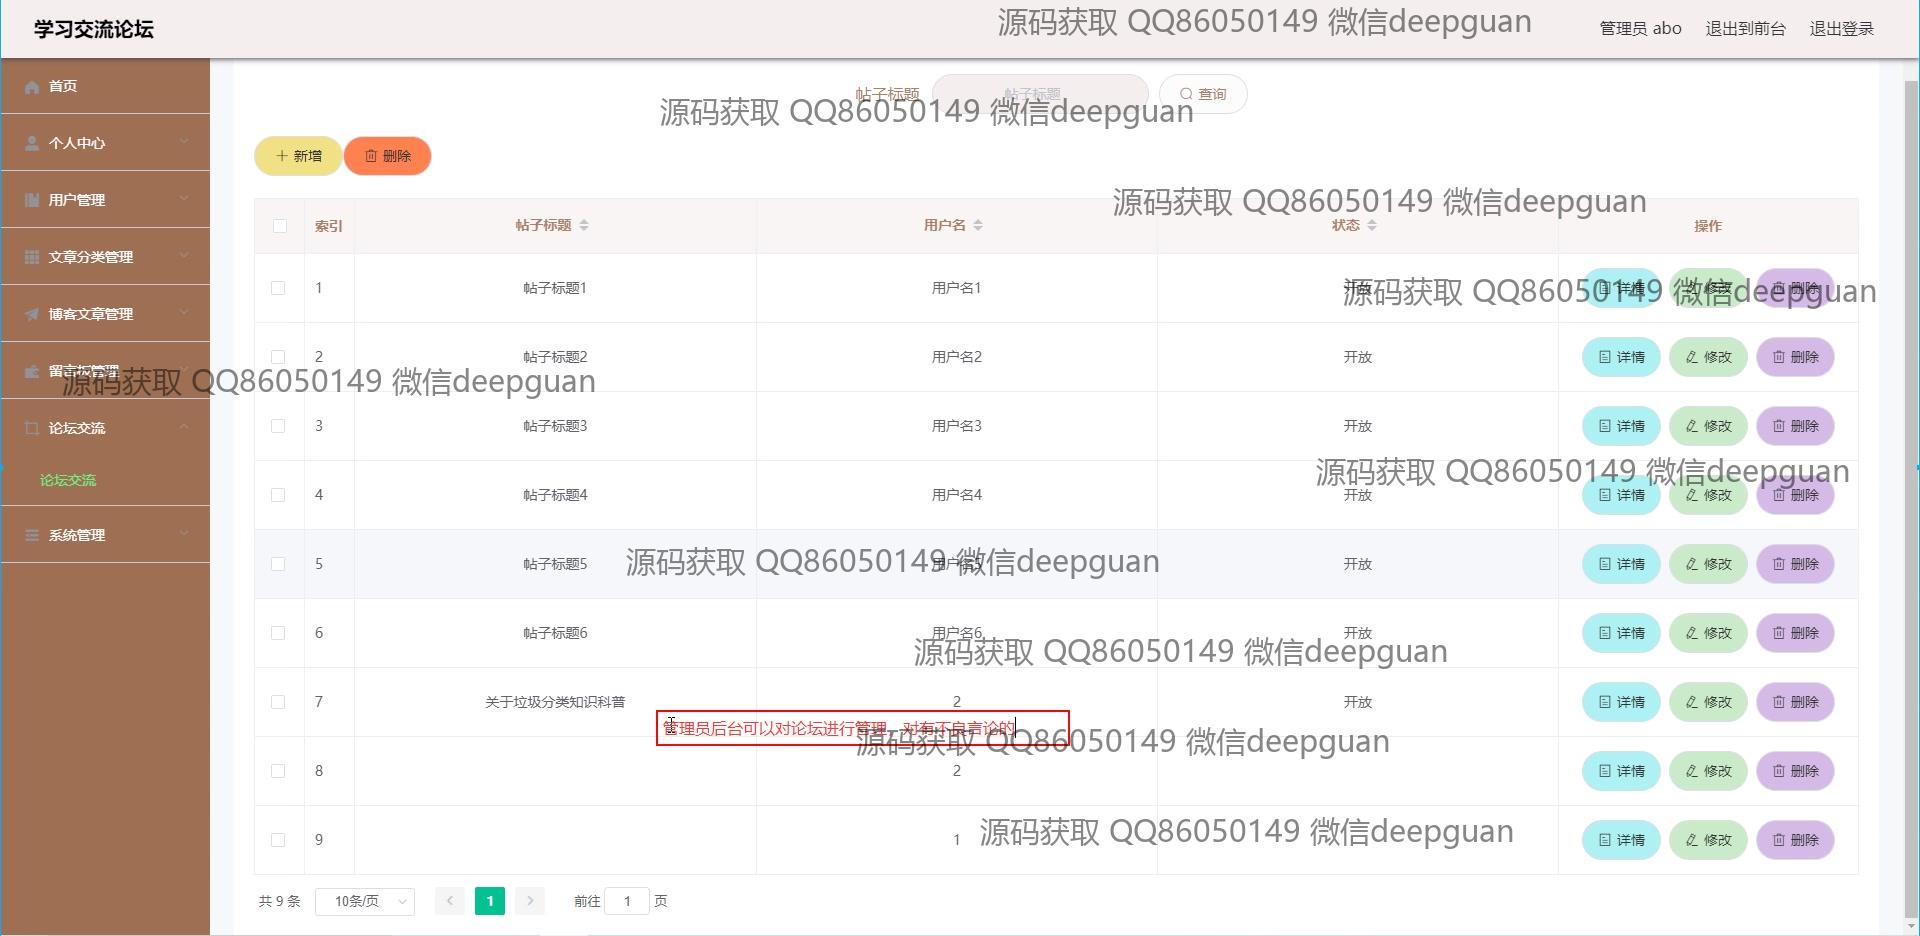View 详情 for row 帖子标题3
The height and width of the screenshot is (936, 1920).
1621,426
